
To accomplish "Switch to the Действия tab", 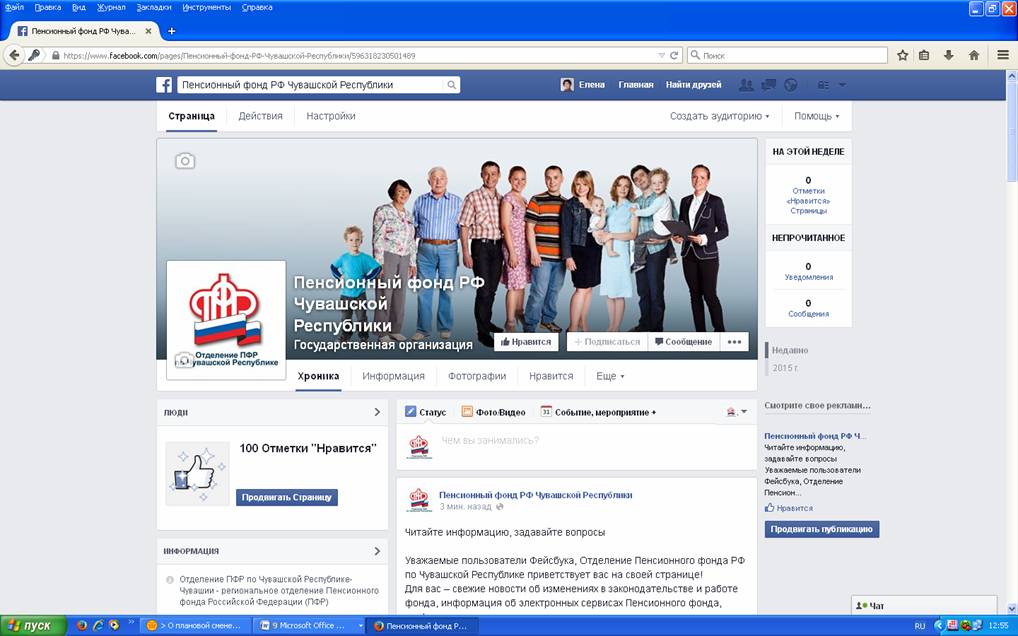I will pos(260,116).
